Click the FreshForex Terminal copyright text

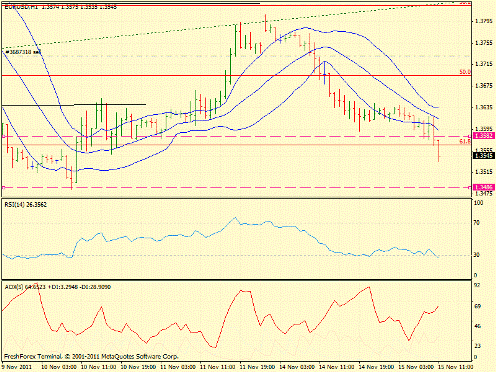(91, 356)
